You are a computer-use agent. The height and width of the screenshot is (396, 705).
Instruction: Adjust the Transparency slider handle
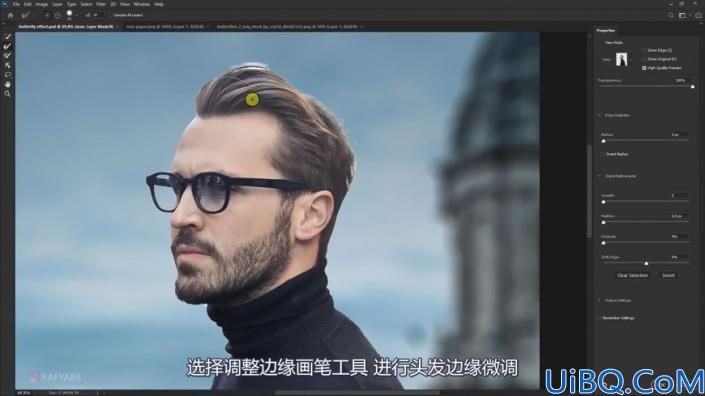pos(692,86)
